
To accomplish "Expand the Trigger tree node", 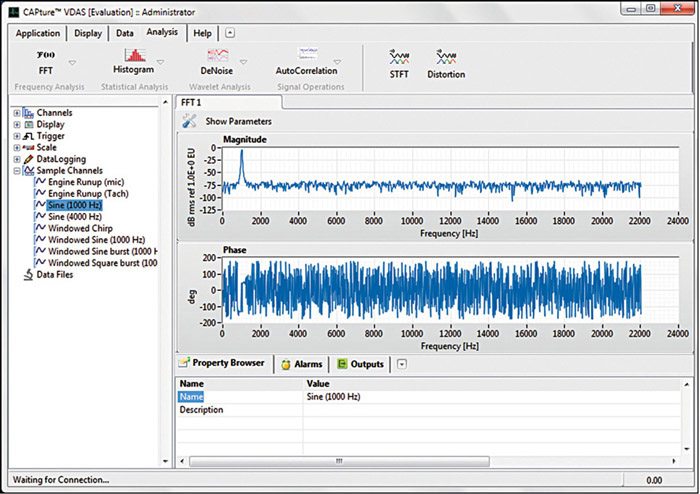I will click(17, 136).
